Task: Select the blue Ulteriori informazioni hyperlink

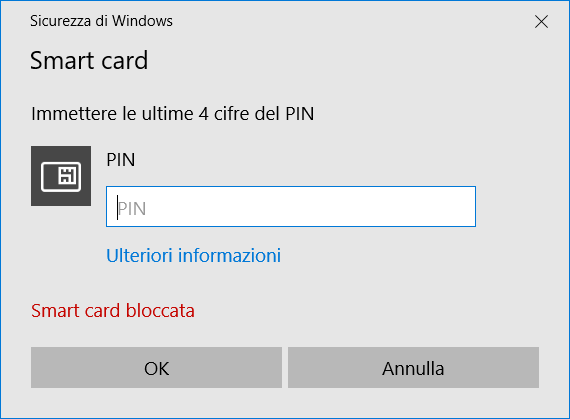Action: [x=193, y=255]
